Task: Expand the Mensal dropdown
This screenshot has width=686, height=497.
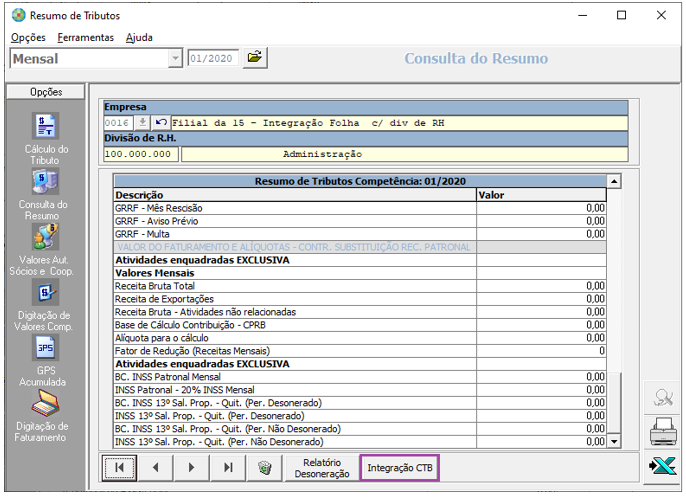Action: pos(175,58)
